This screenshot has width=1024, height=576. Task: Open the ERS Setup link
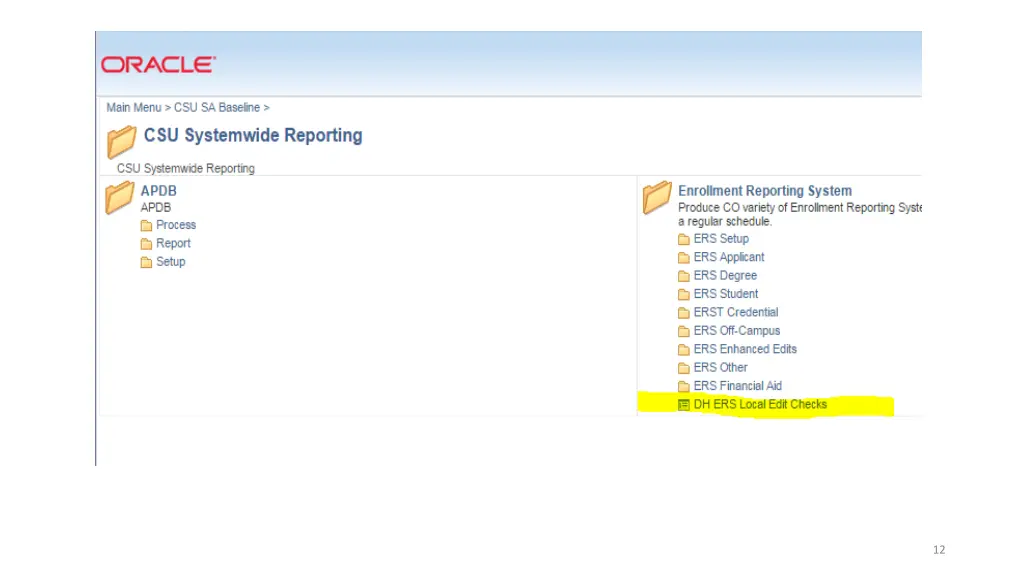point(721,238)
